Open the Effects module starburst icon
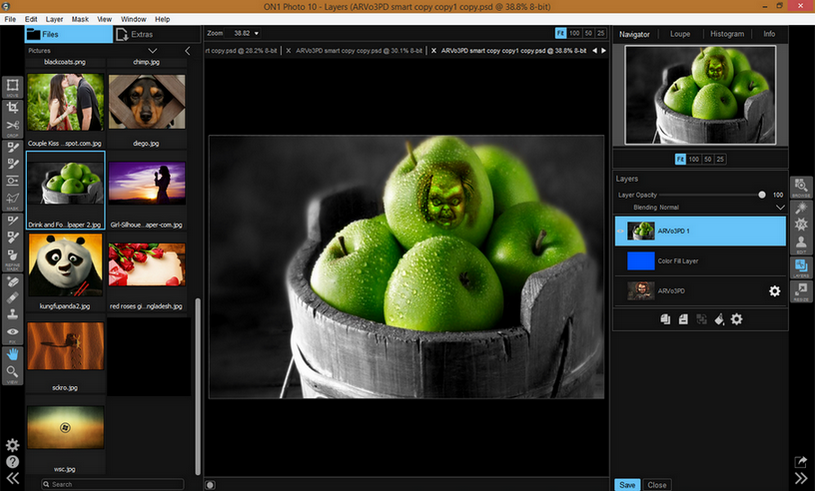This screenshot has width=815, height=491. (801, 224)
